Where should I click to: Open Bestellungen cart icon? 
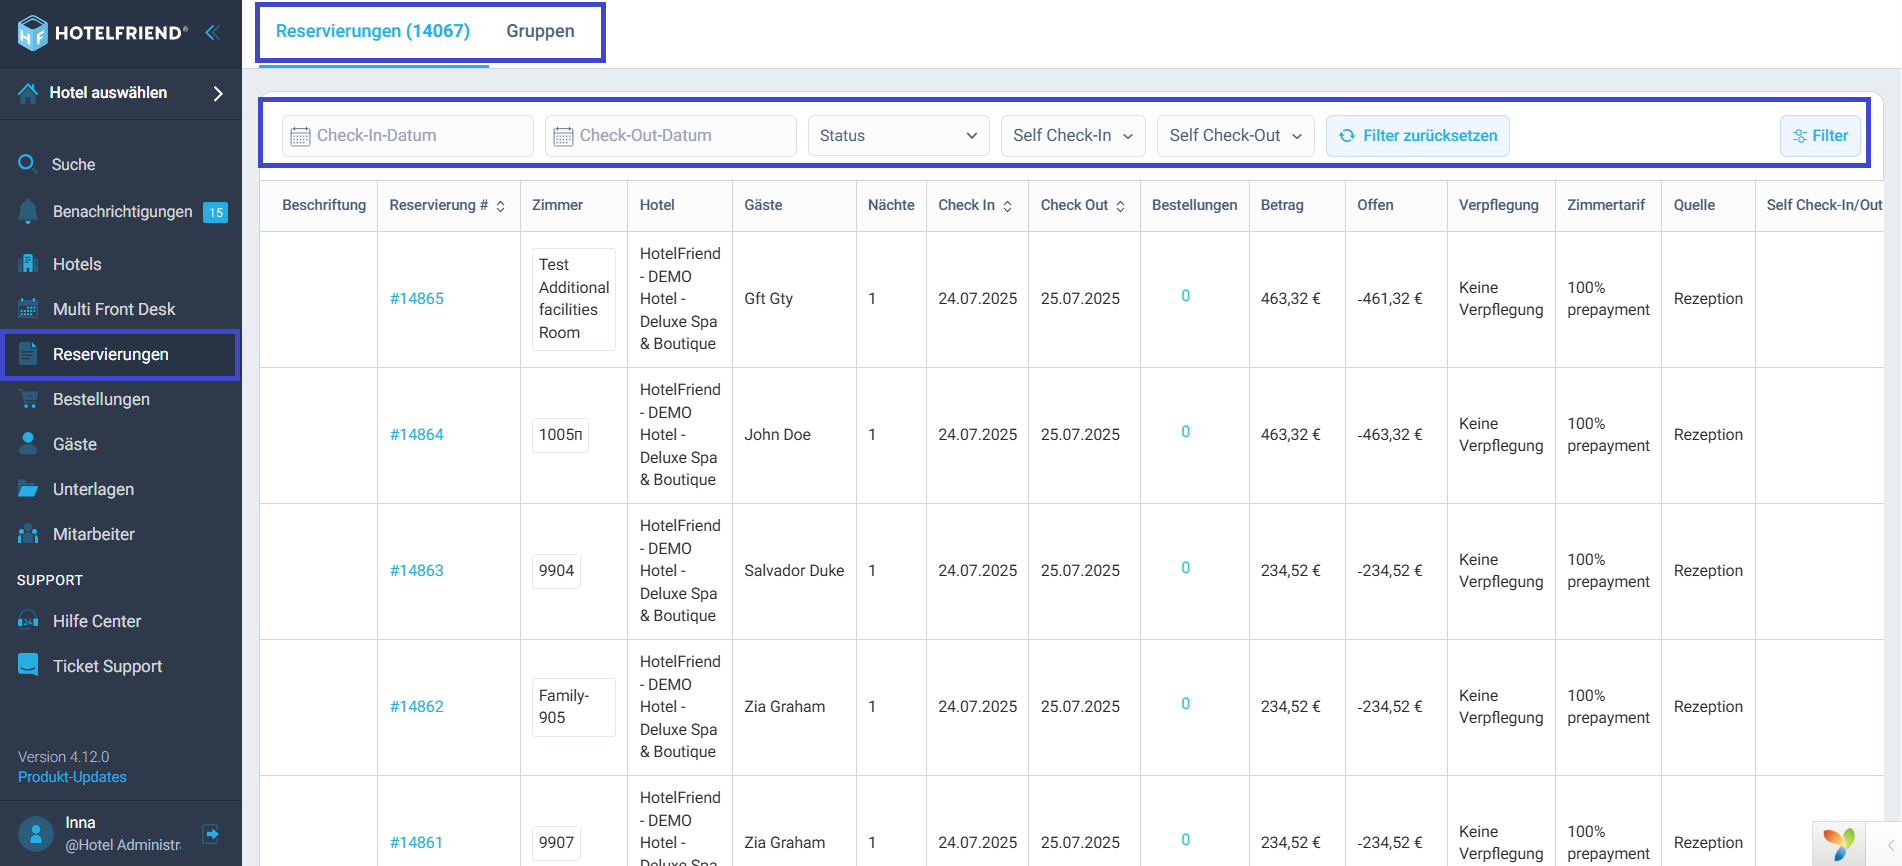[28, 399]
